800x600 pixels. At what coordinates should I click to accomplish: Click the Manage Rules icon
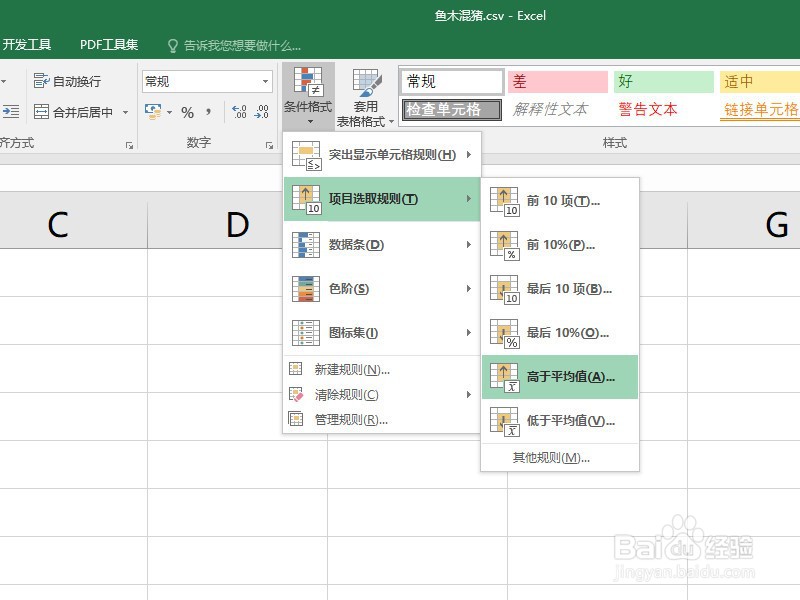tap(296, 419)
